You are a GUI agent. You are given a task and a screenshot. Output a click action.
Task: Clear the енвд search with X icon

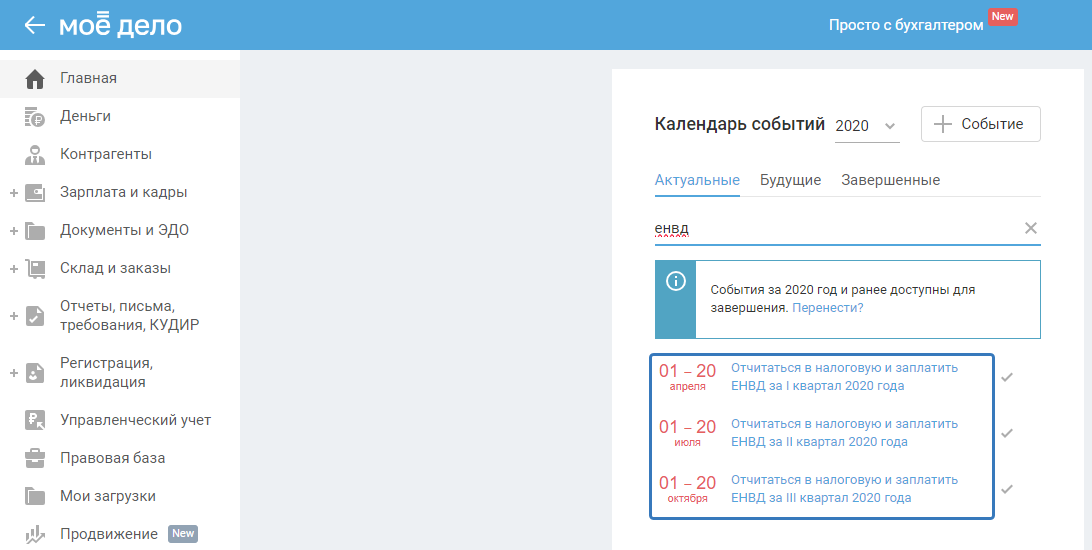tap(1031, 228)
